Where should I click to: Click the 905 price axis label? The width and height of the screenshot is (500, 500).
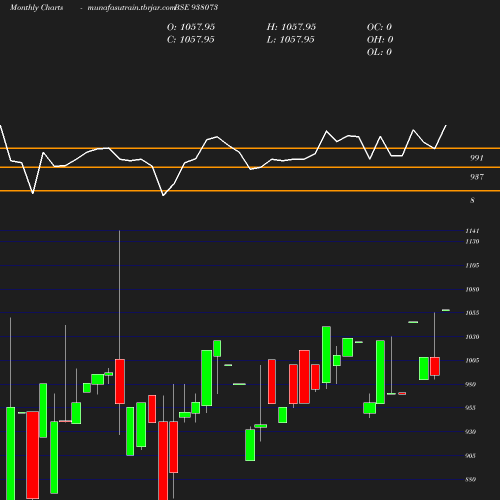[470, 456]
